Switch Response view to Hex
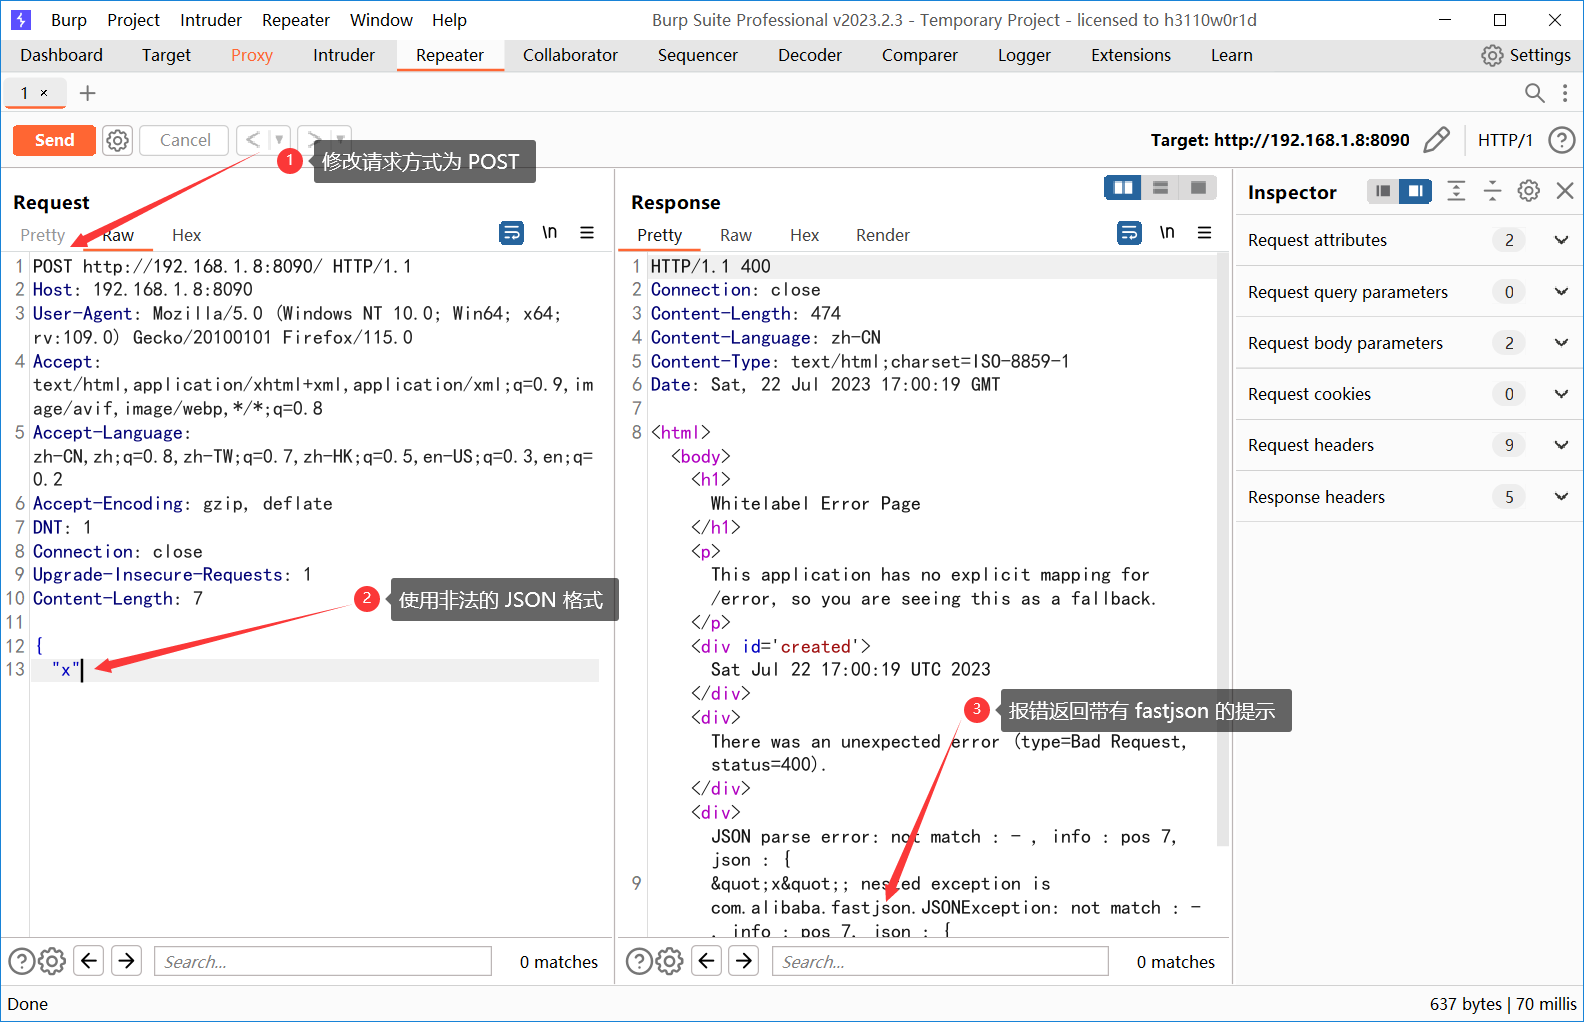This screenshot has height=1022, width=1584. (x=804, y=235)
